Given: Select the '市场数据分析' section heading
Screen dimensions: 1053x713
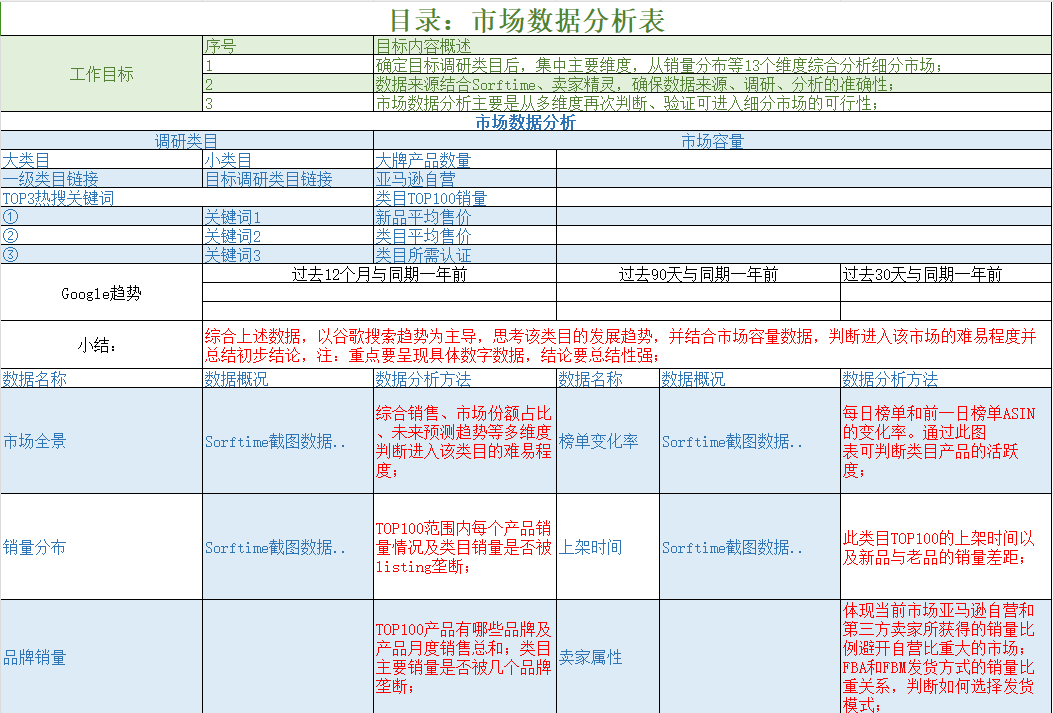Looking at the screenshot, I should click(526, 122).
